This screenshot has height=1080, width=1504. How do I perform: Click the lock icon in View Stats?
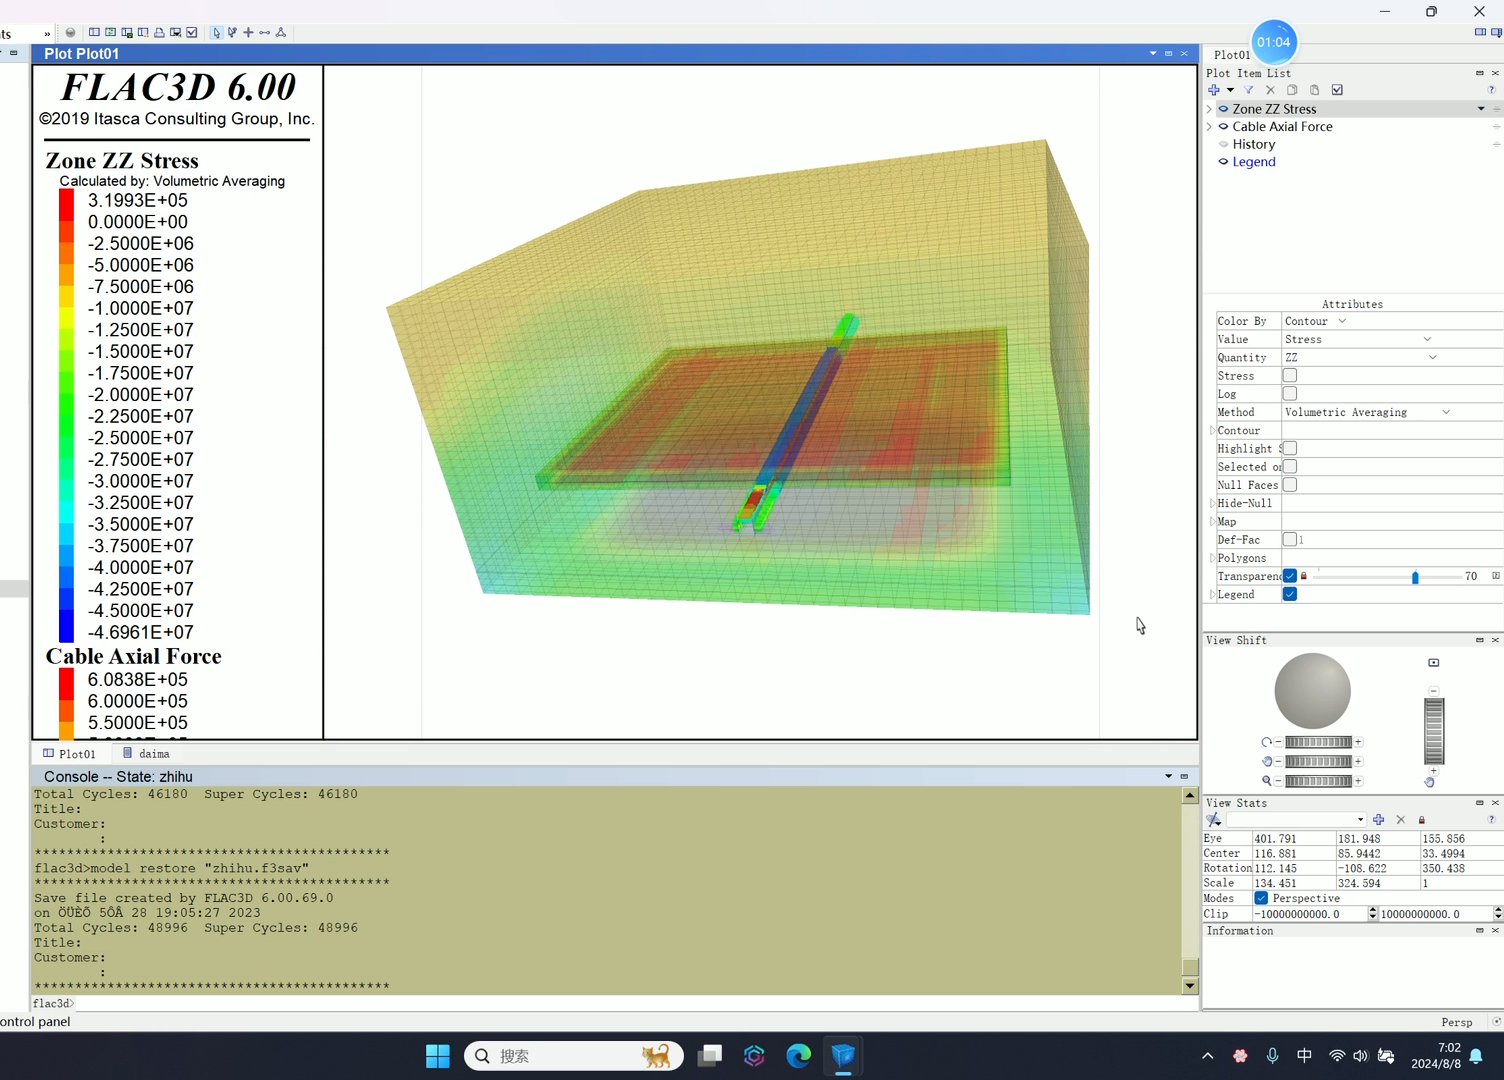click(1421, 820)
